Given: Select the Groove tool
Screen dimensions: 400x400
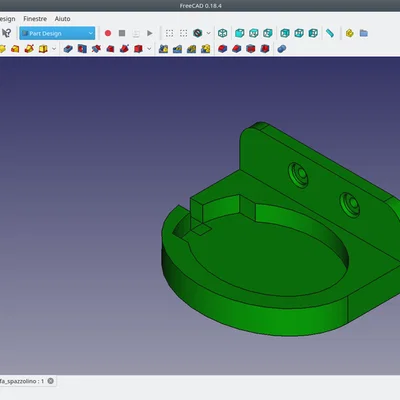Looking at the screenshot, I should point(96,49).
